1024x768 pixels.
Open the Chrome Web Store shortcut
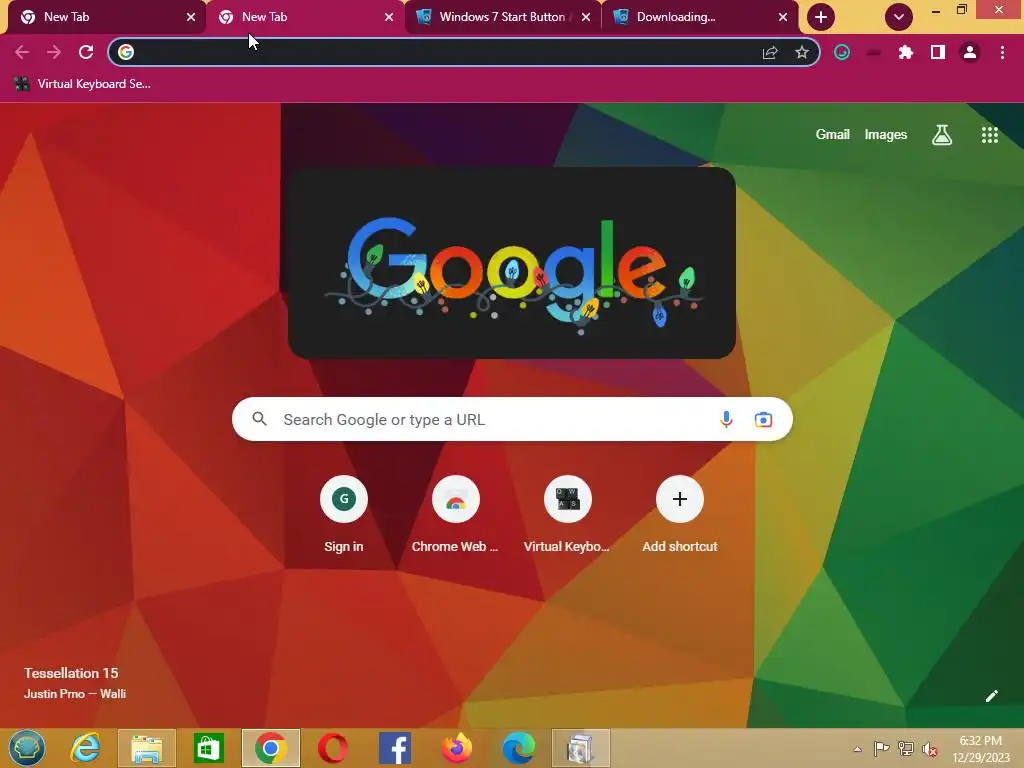(x=455, y=516)
